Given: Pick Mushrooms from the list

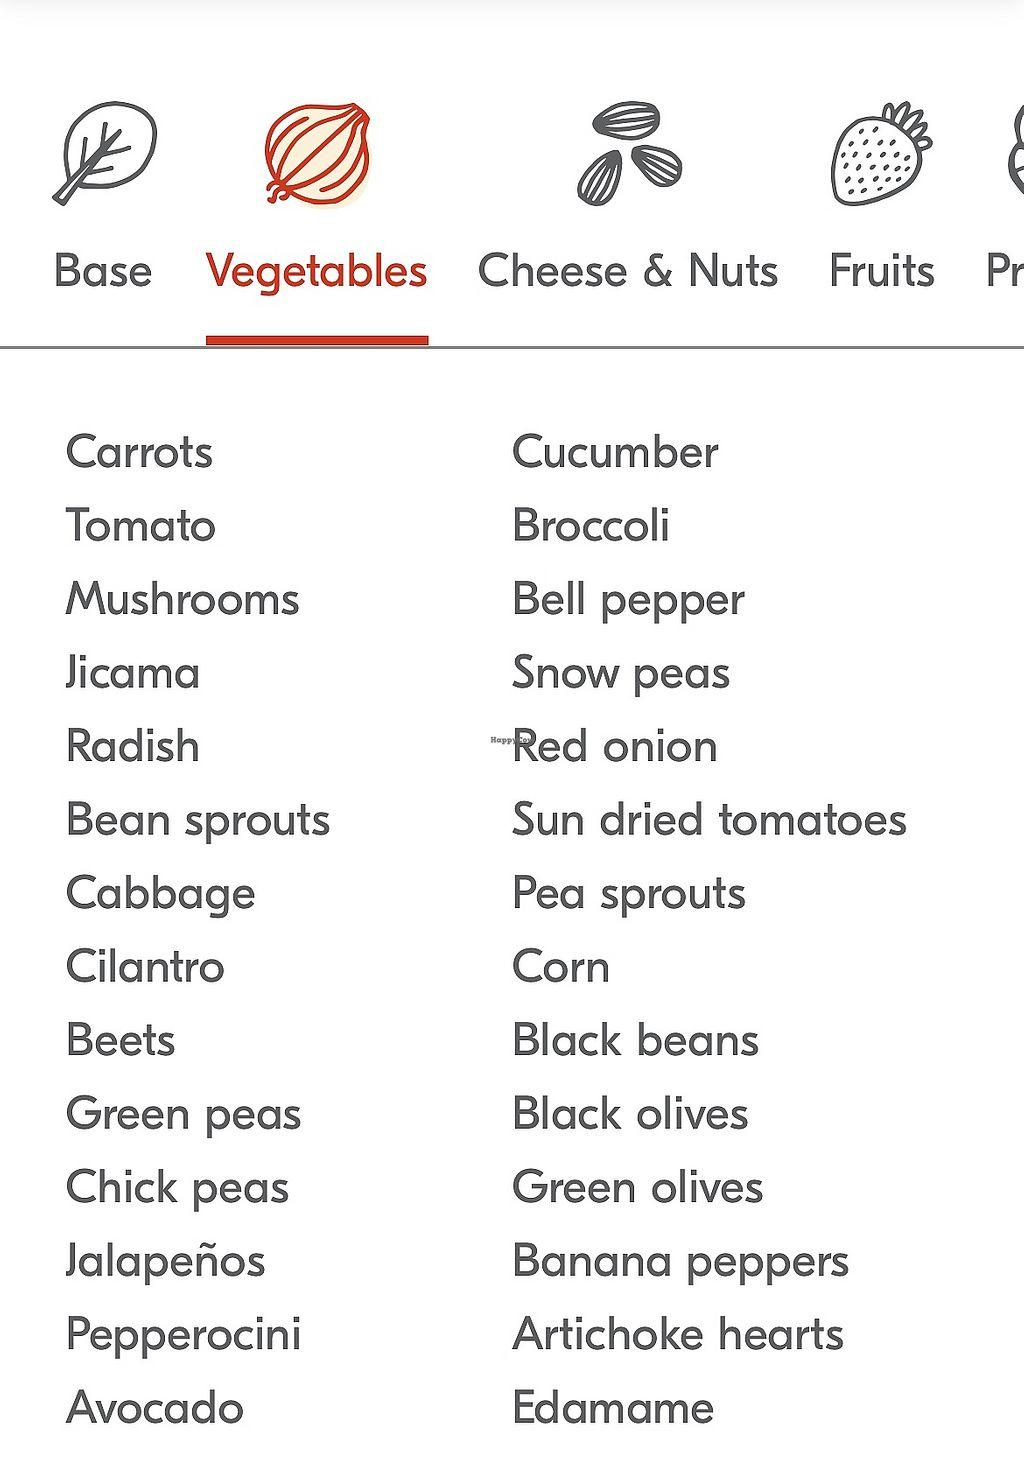Looking at the screenshot, I should click(183, 599).
